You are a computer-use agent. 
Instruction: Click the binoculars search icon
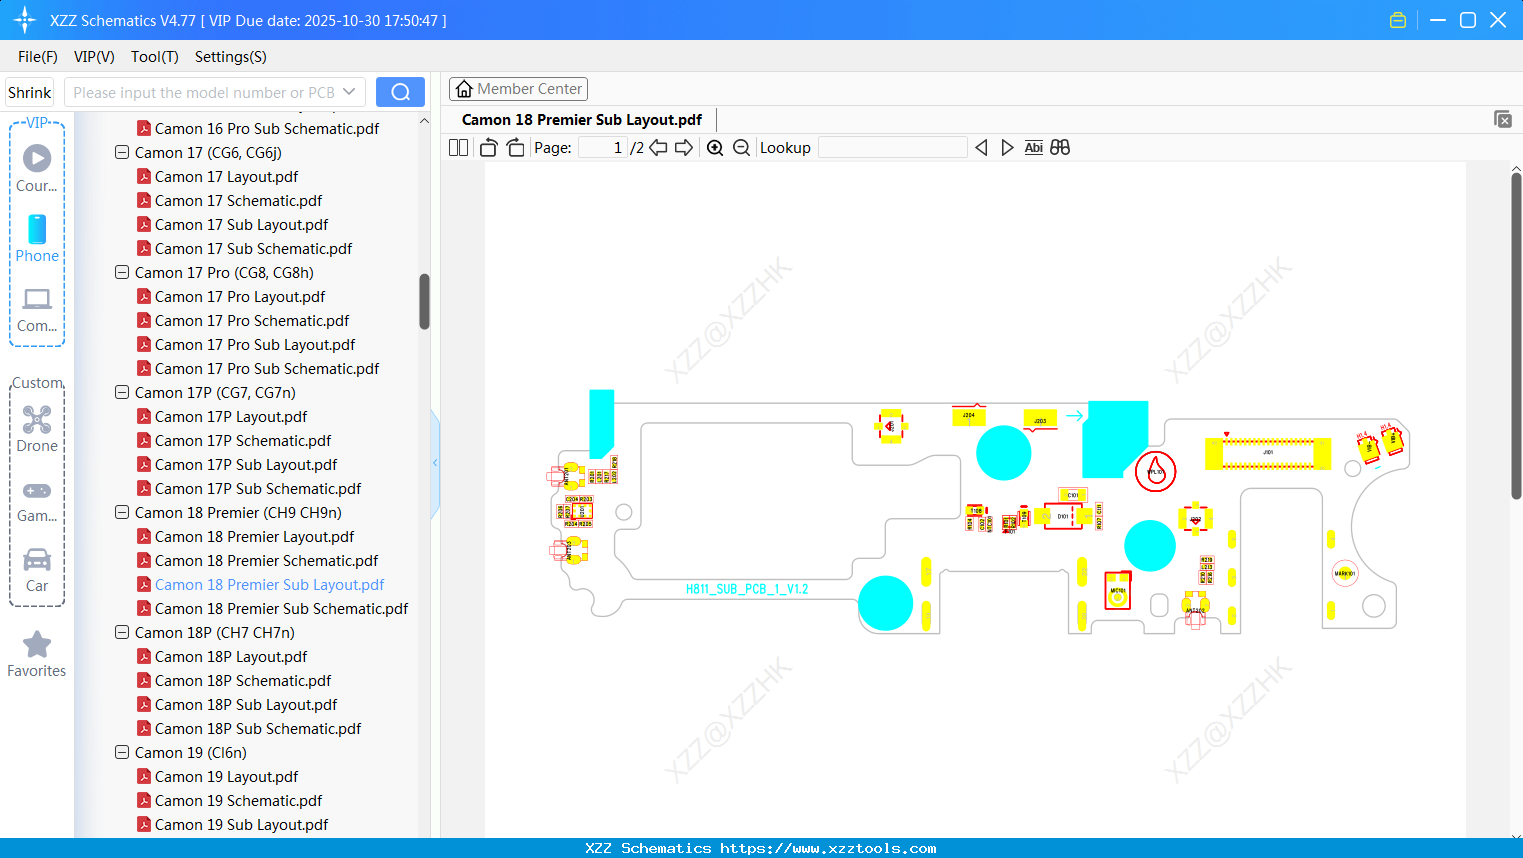[1060, 148]
